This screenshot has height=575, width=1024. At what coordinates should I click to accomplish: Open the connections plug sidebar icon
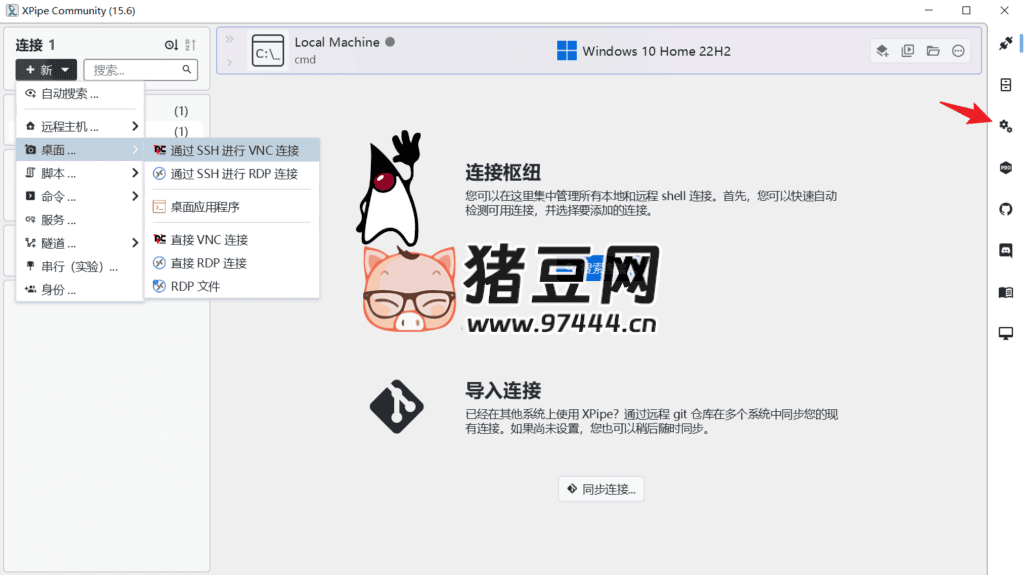point(1006,43)
